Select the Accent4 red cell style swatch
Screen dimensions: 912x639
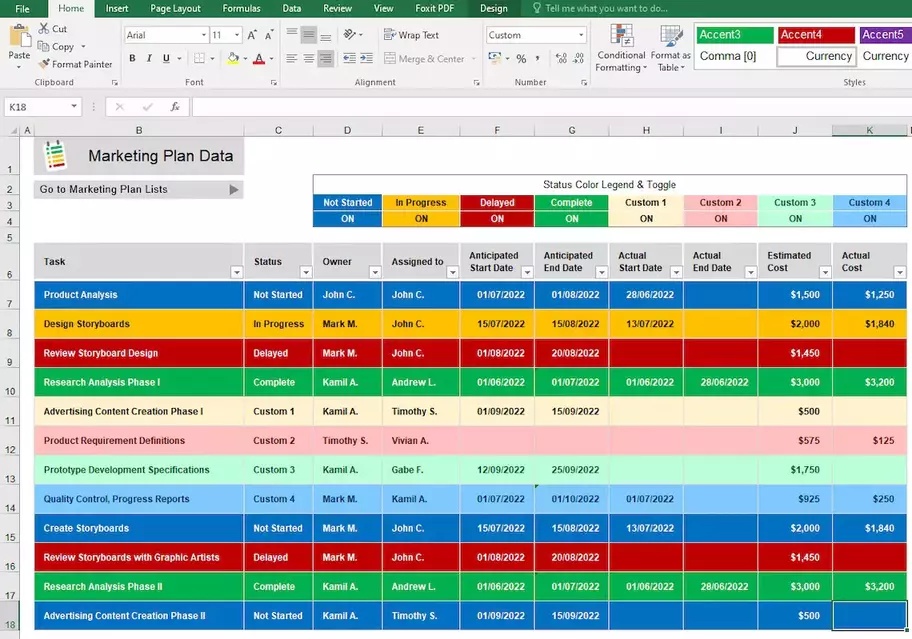[x=816, y=35]
